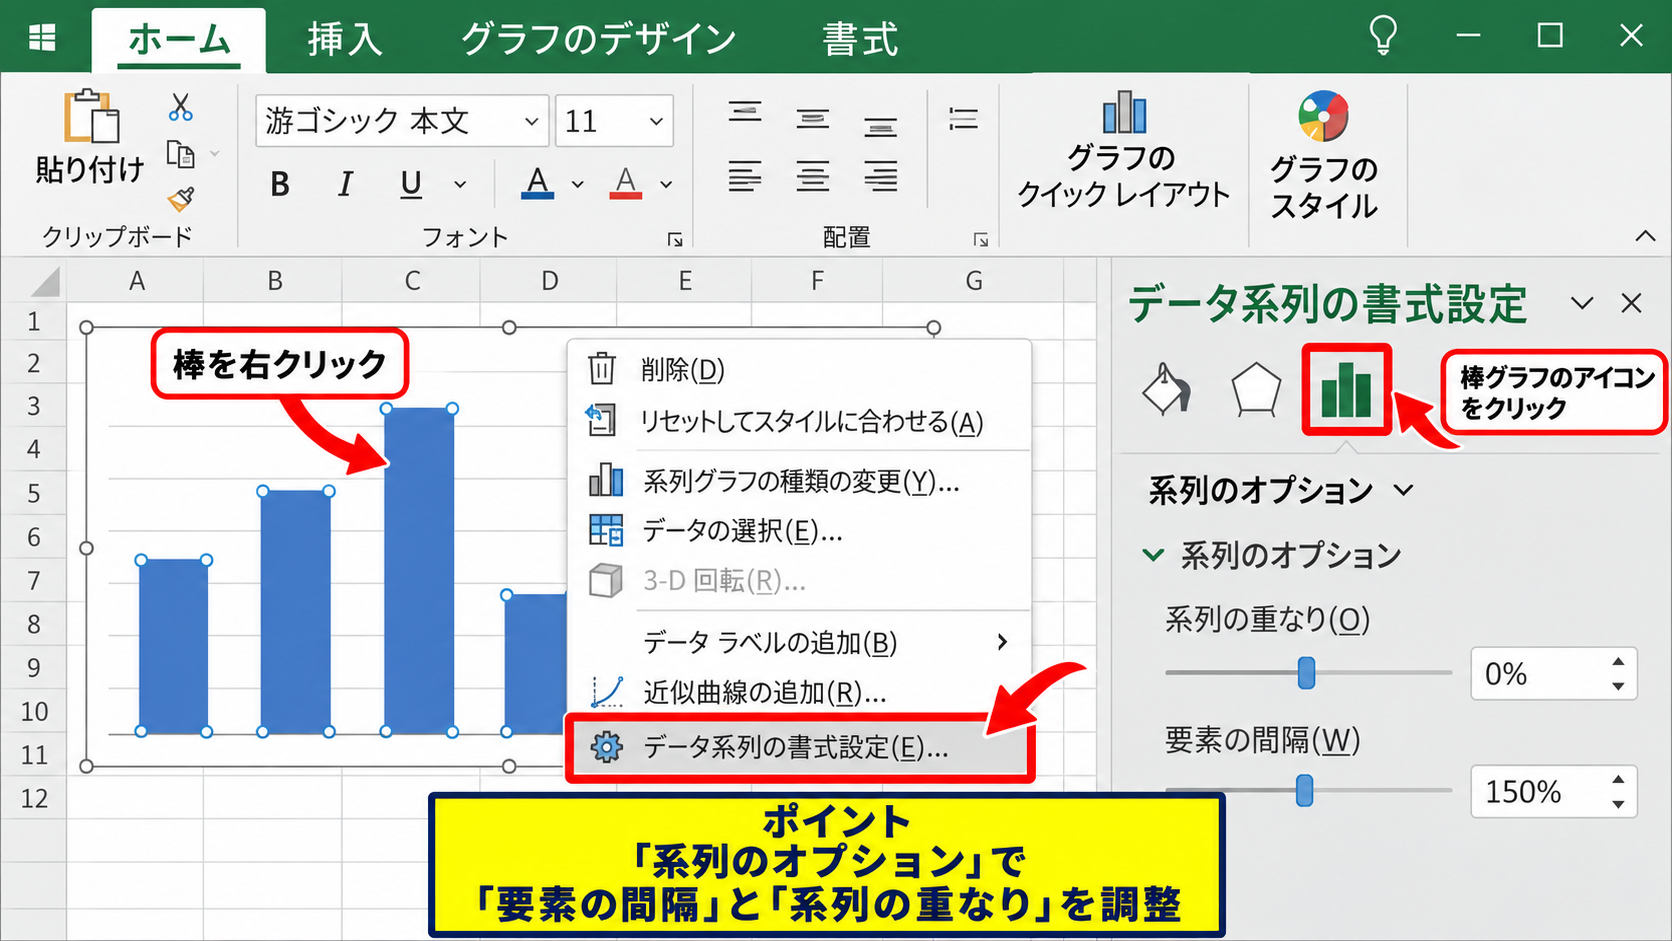
Task: Open グラフのクイック レイアウト gallery
Action: (x=1124, y=151)
